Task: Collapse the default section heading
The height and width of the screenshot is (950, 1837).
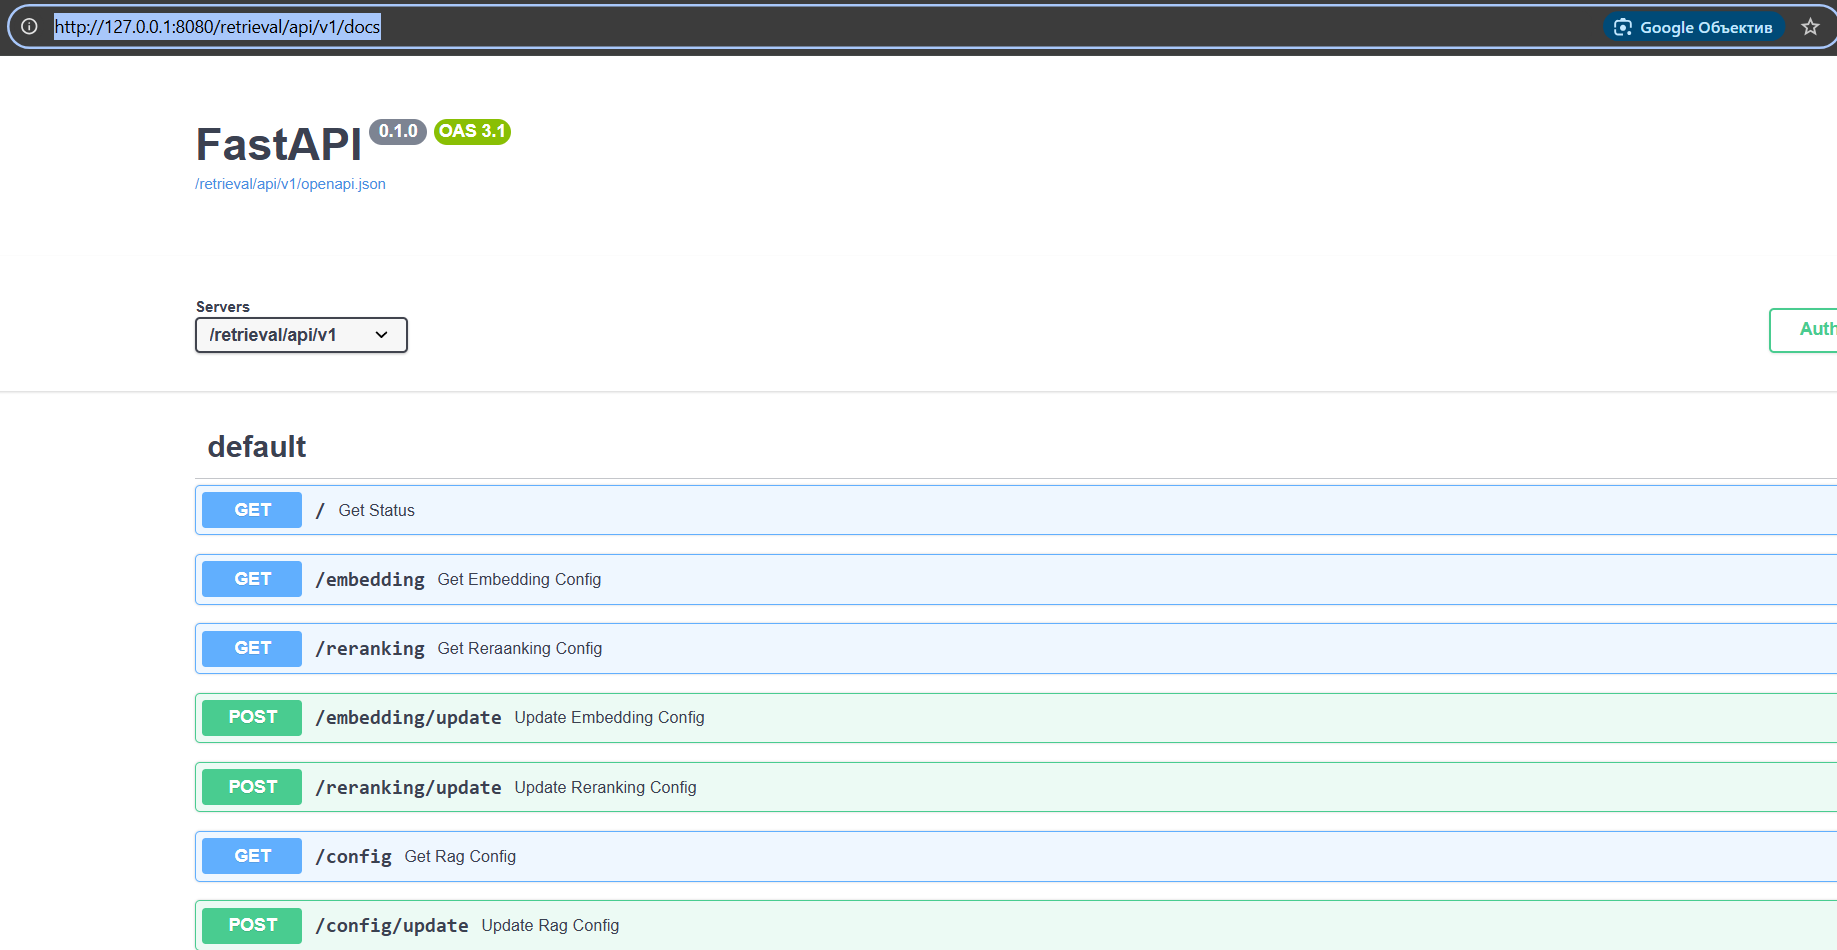Action: point(257,447)
